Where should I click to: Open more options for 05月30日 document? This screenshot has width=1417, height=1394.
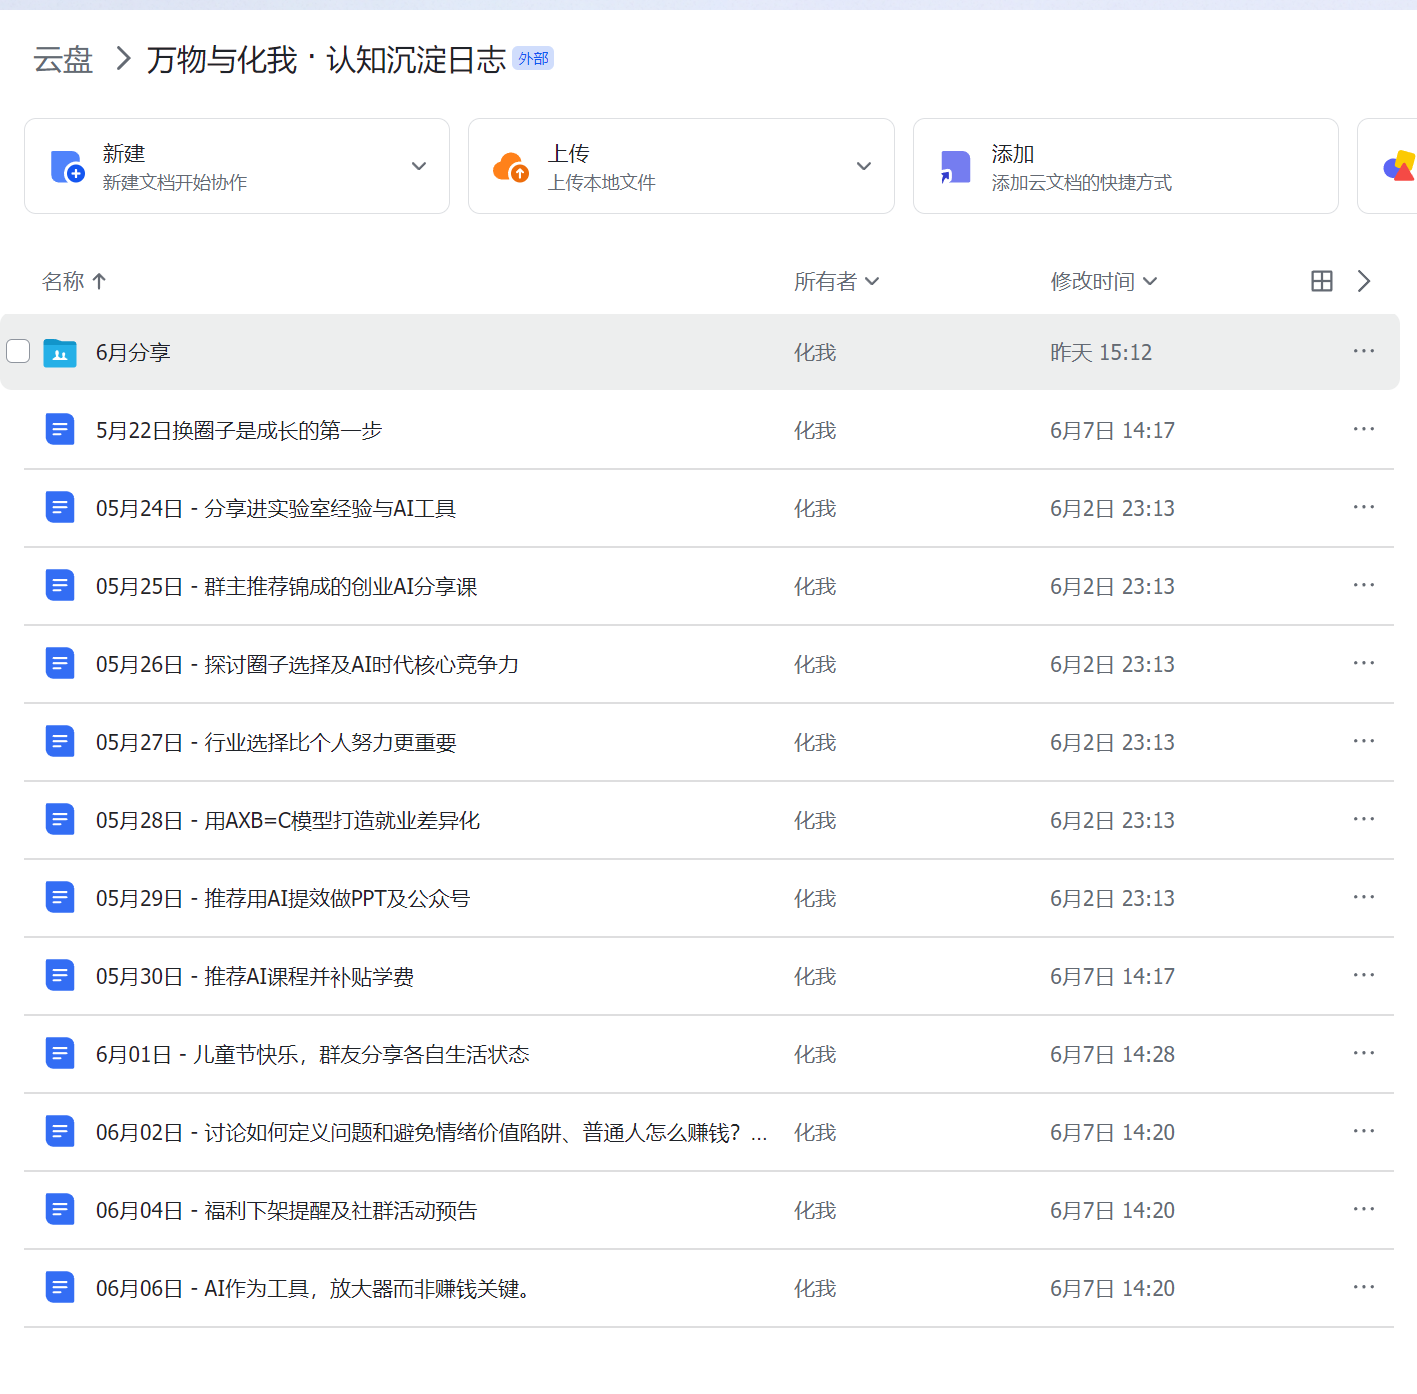1364,975
